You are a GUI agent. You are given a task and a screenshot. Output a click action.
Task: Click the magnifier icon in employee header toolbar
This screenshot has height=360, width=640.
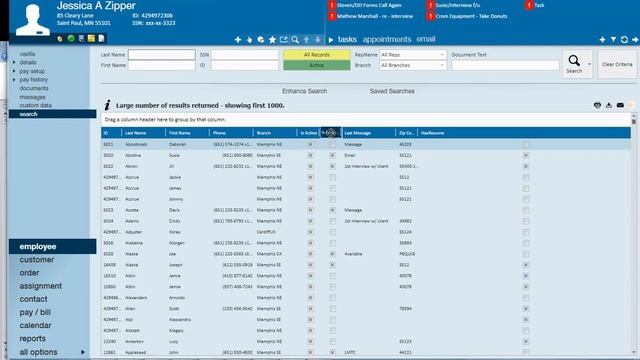coord(295,40)
